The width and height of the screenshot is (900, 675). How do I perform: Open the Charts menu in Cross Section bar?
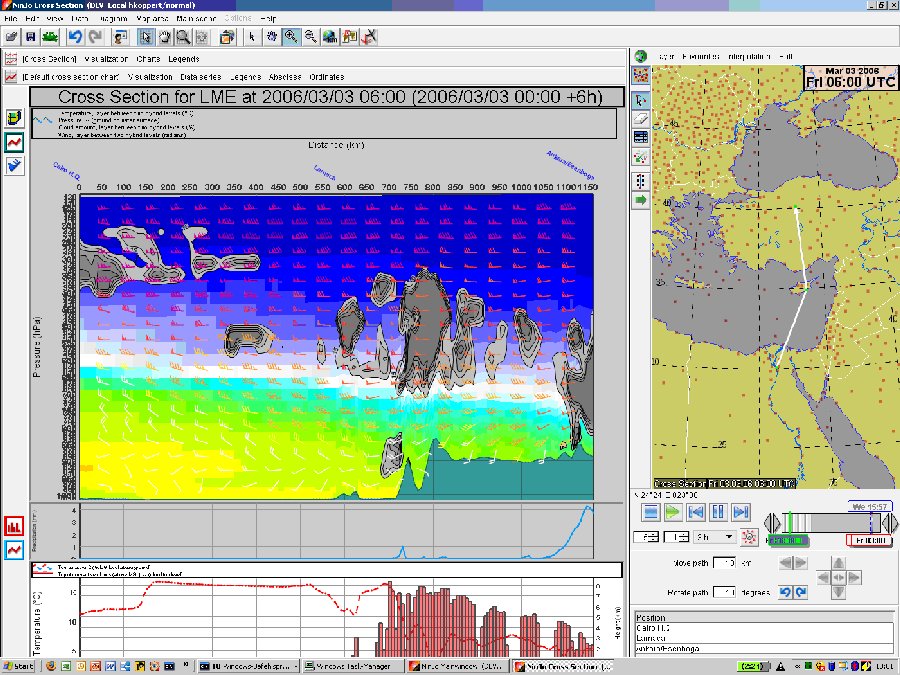[x=149, y=59]
